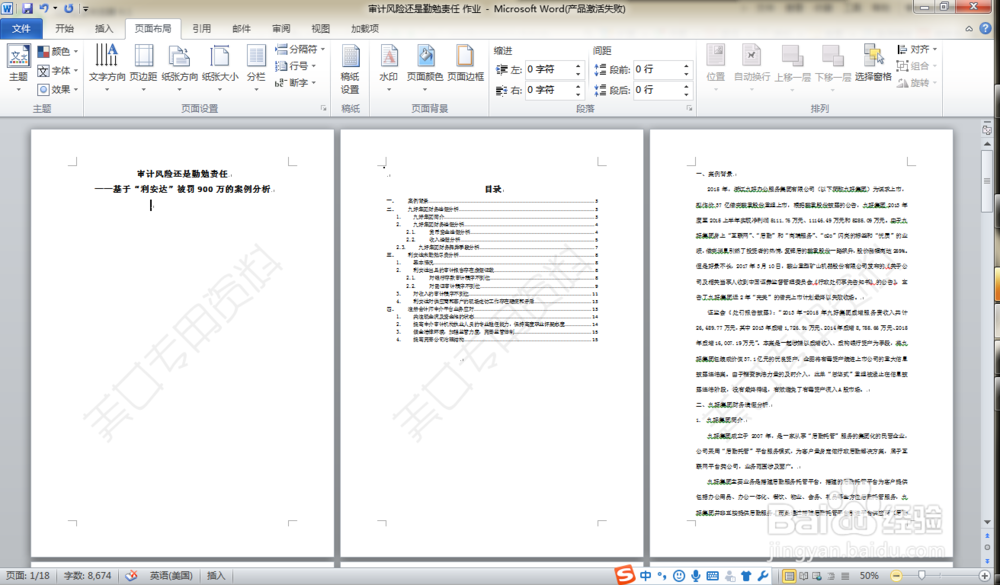1000x585 pixels.
Task: Click the 页面: 1/18 page indicator
Action: click(27, 575)
